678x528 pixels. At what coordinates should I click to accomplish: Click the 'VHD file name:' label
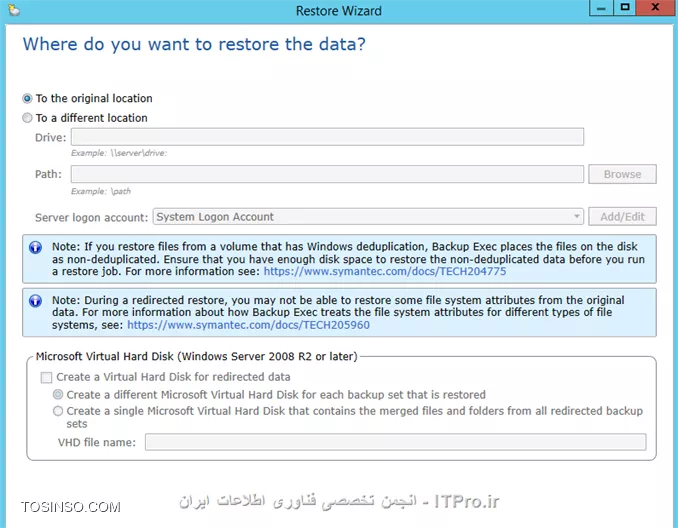(96, 442)
